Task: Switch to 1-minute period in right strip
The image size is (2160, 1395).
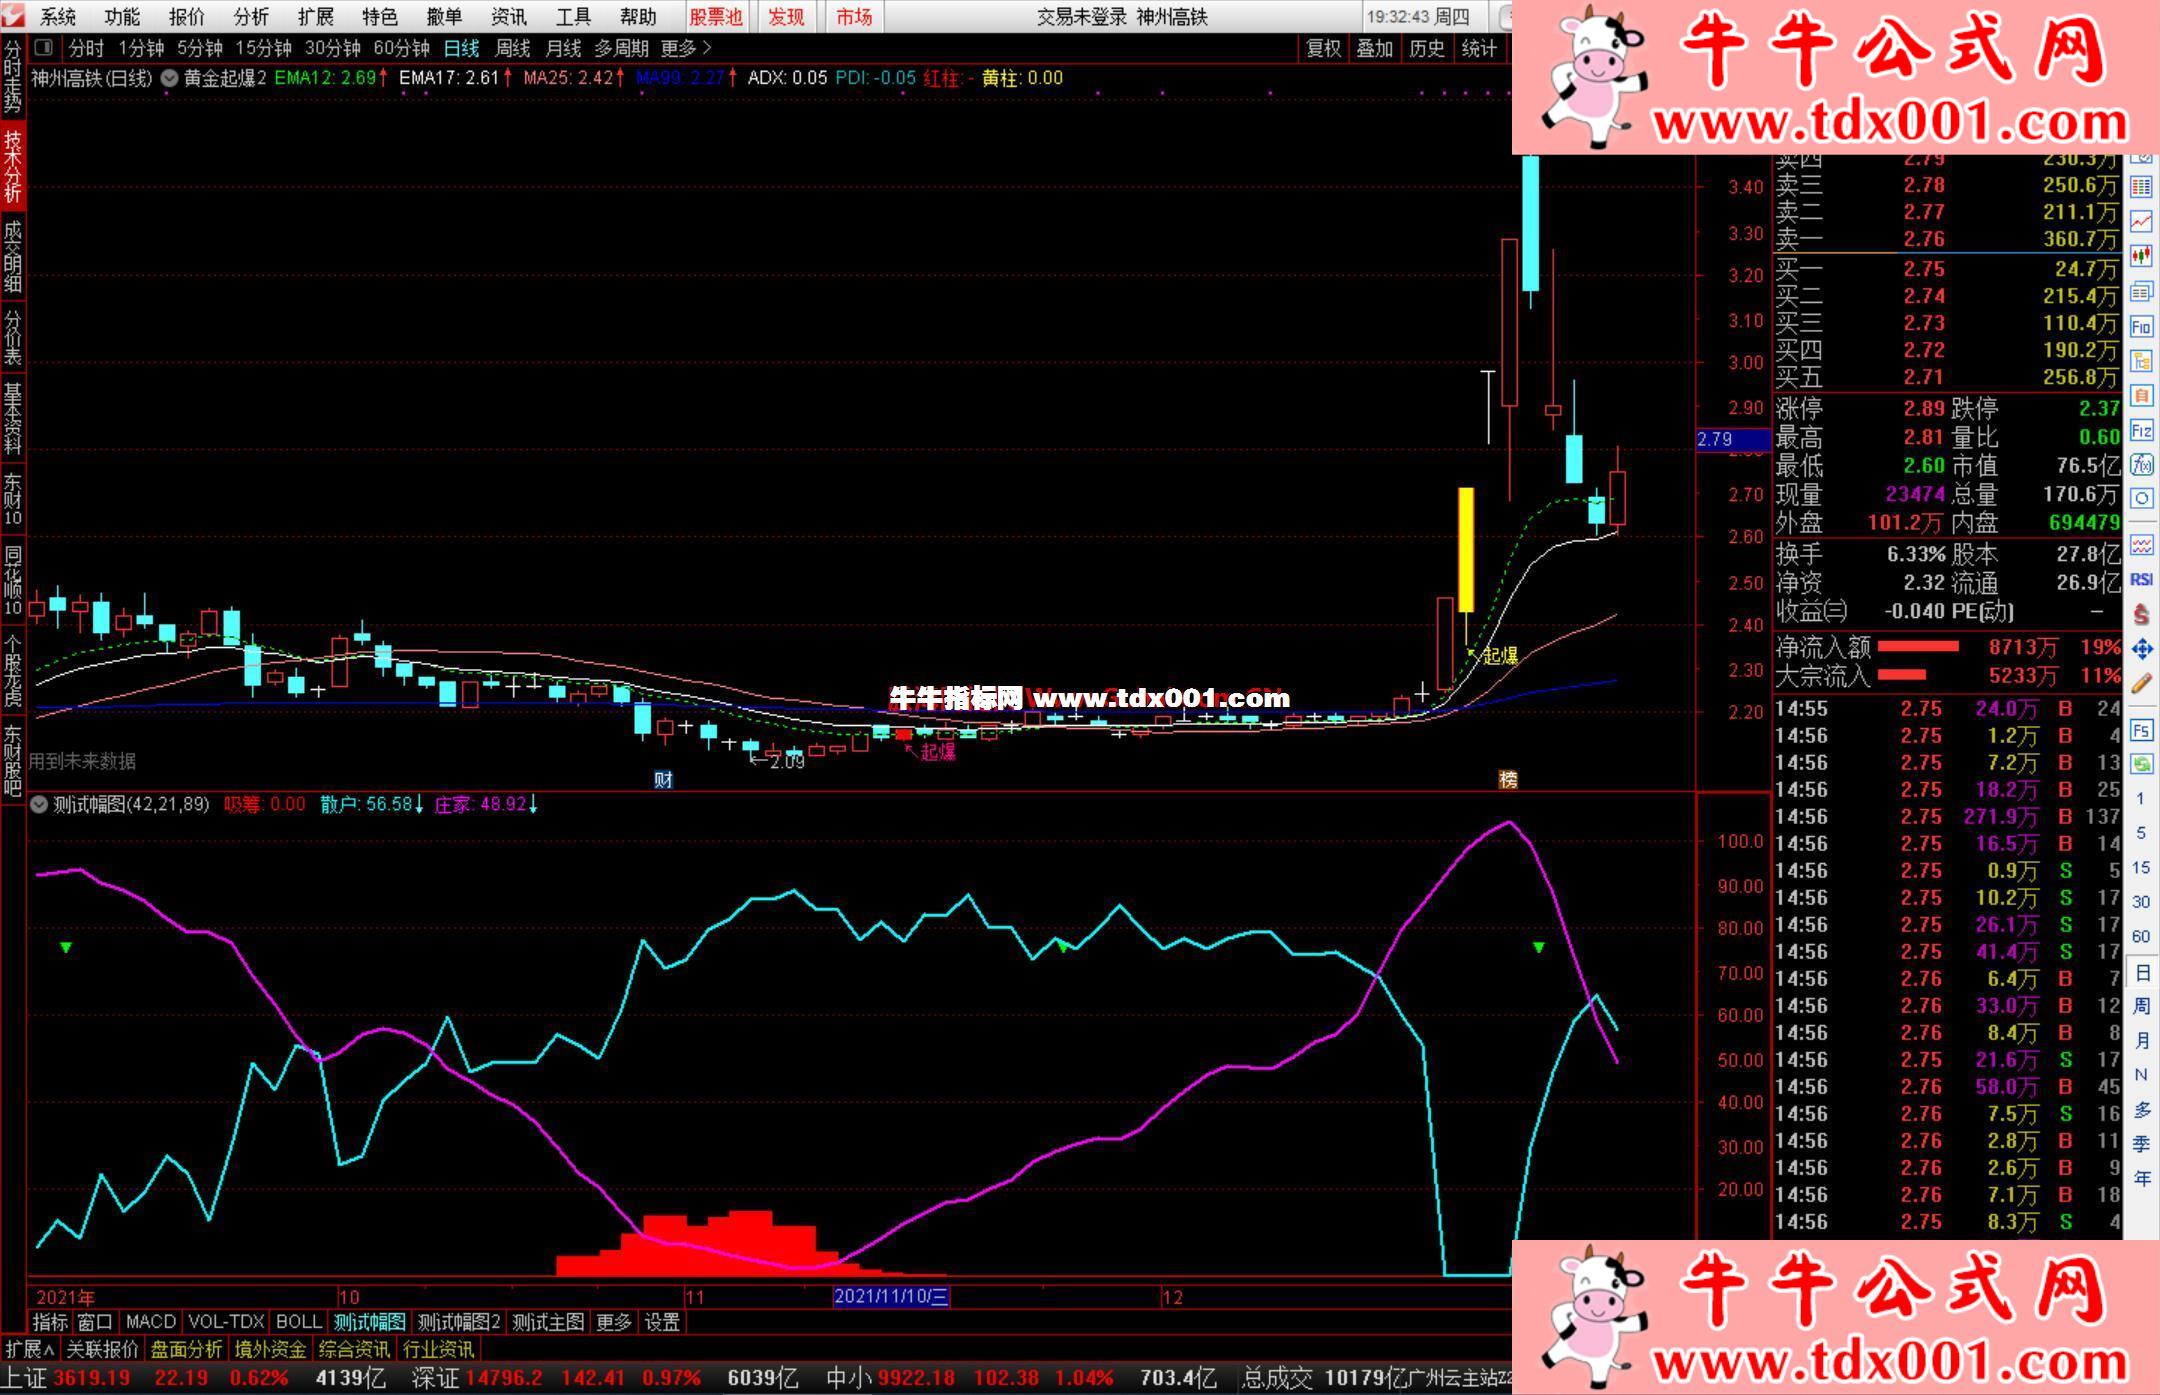Action: 2141,799
